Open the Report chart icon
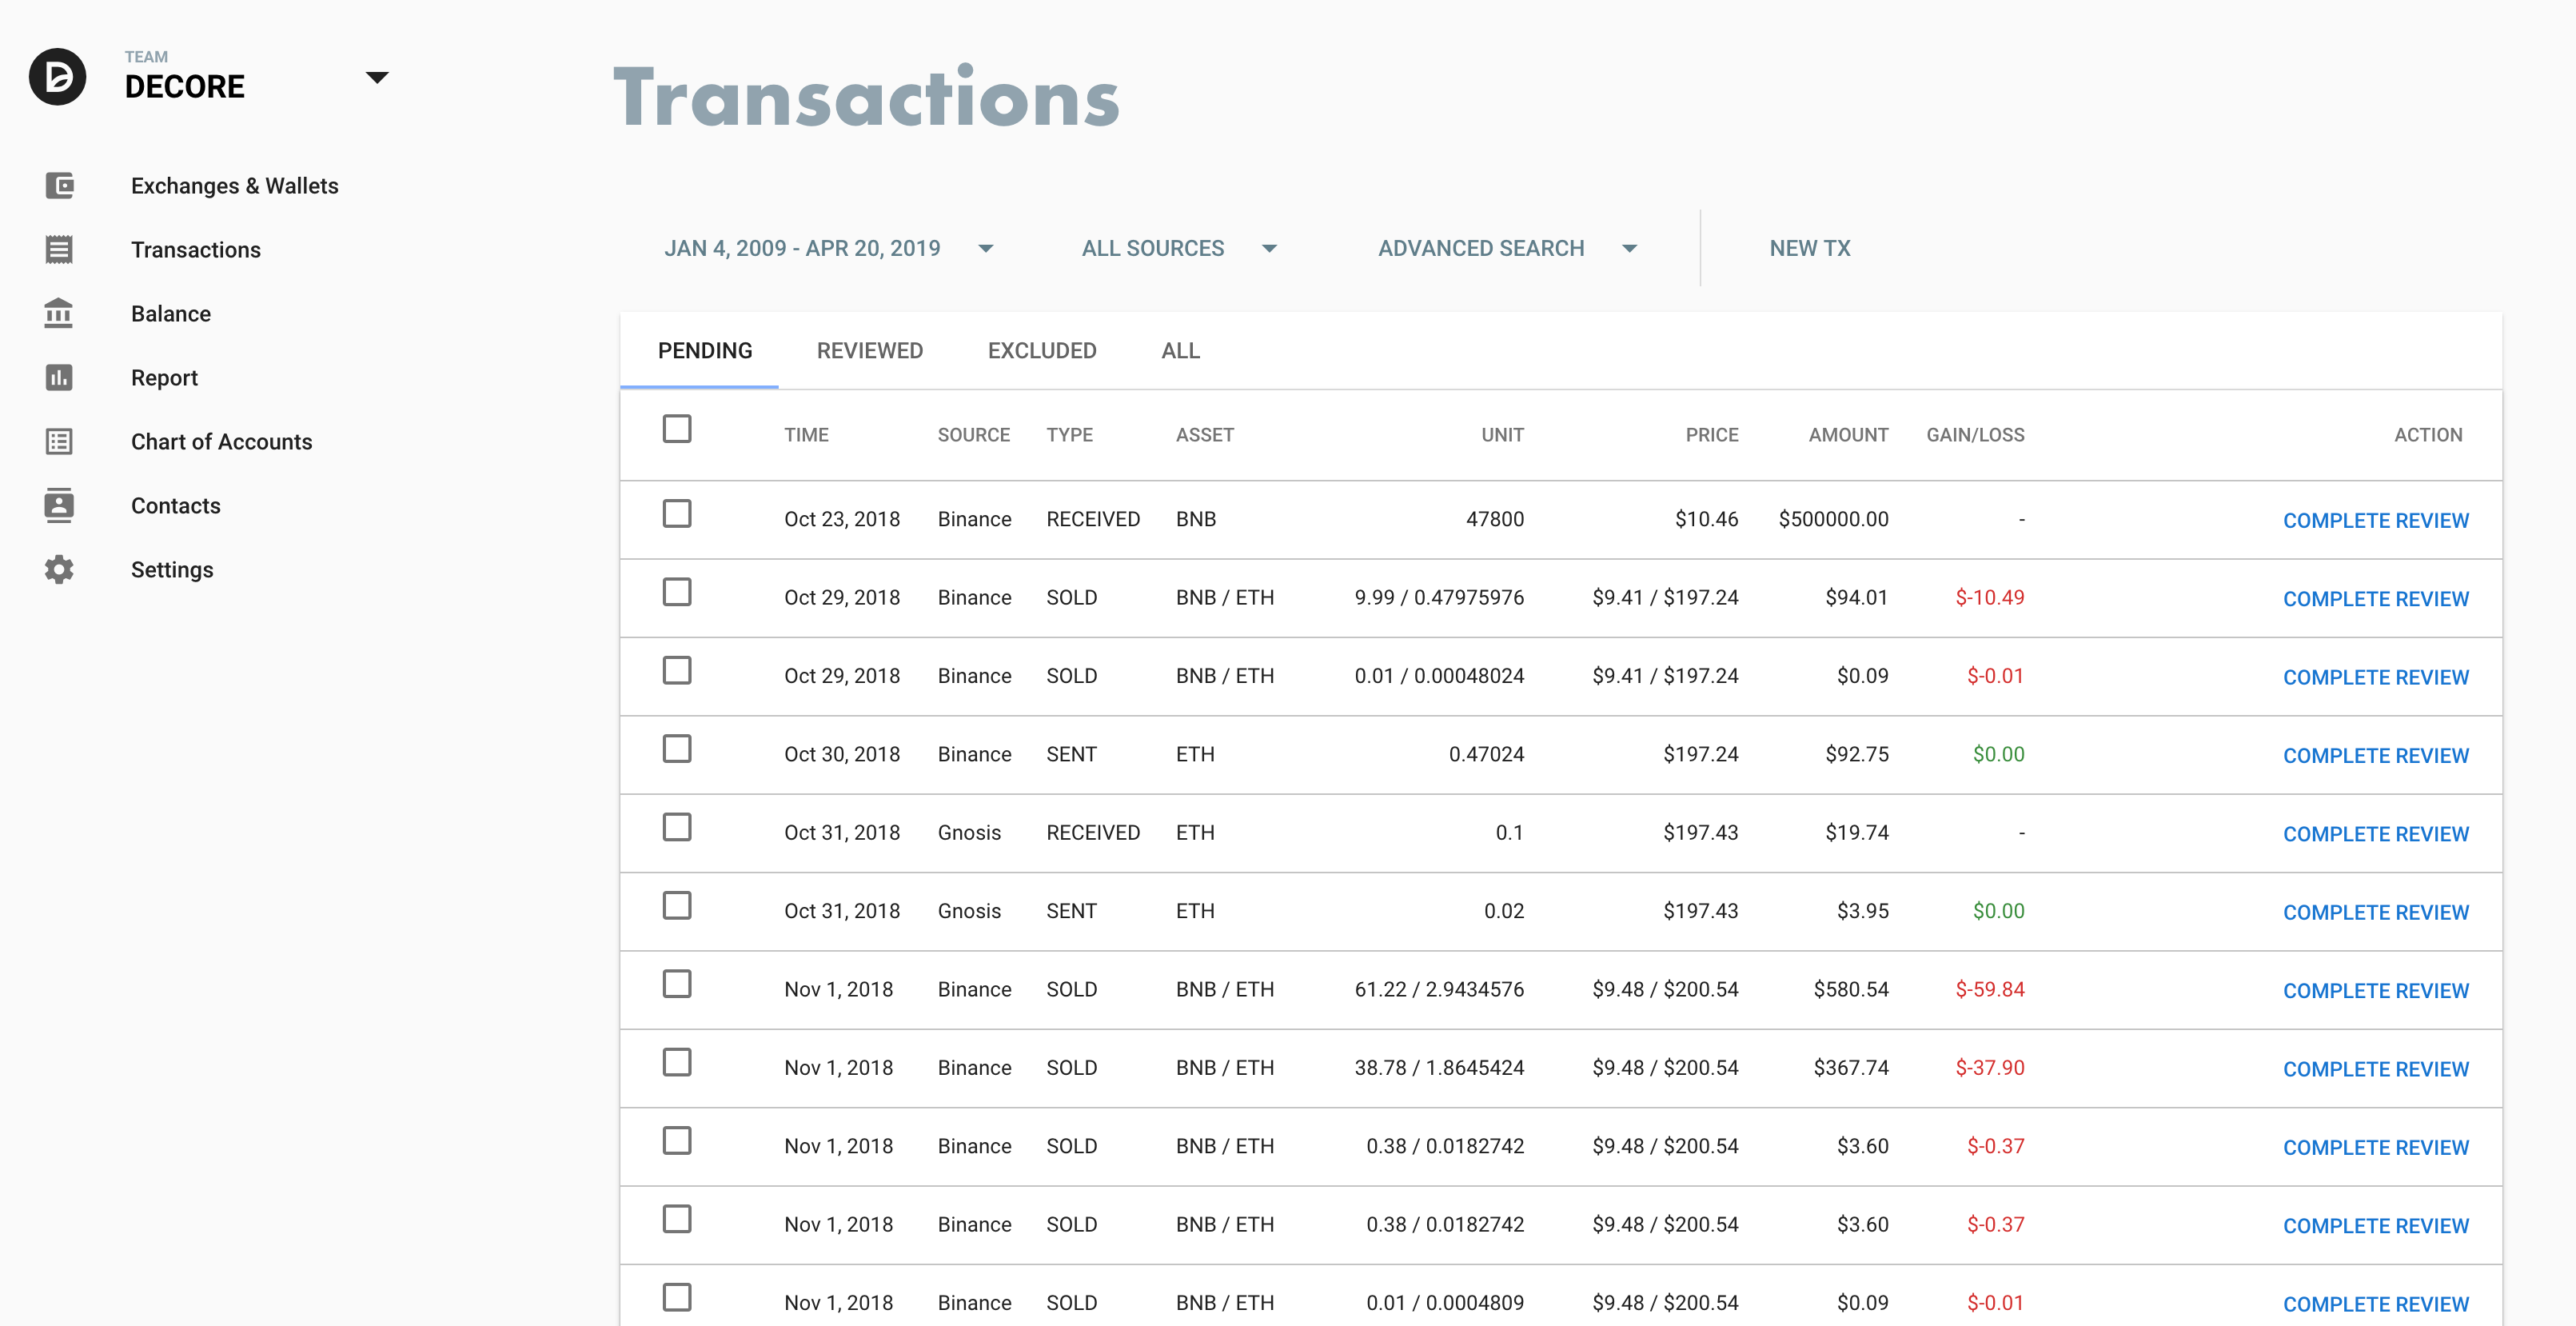 point(59,377)
